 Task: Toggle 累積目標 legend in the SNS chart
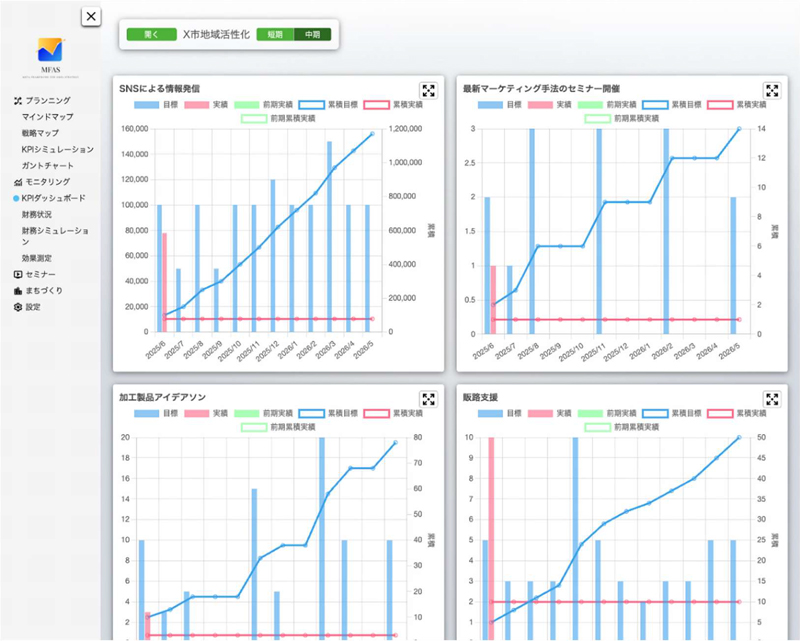click(x=328, y=105)
